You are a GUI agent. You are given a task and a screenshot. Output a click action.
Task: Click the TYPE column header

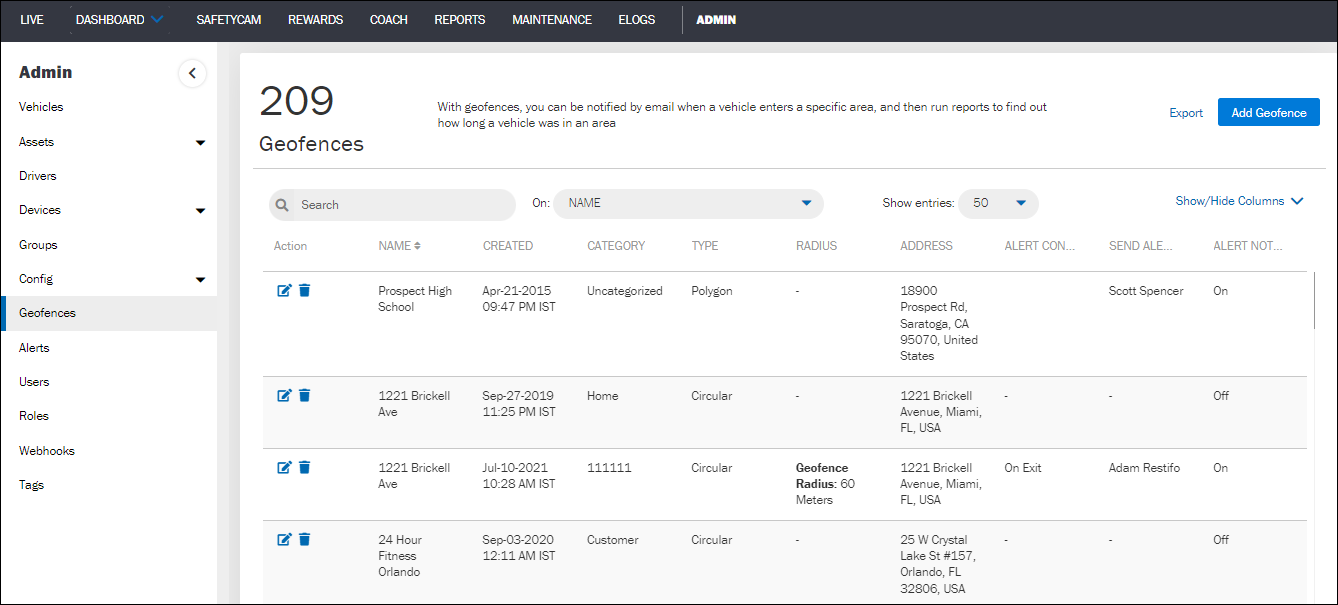[x=705, y=246]
